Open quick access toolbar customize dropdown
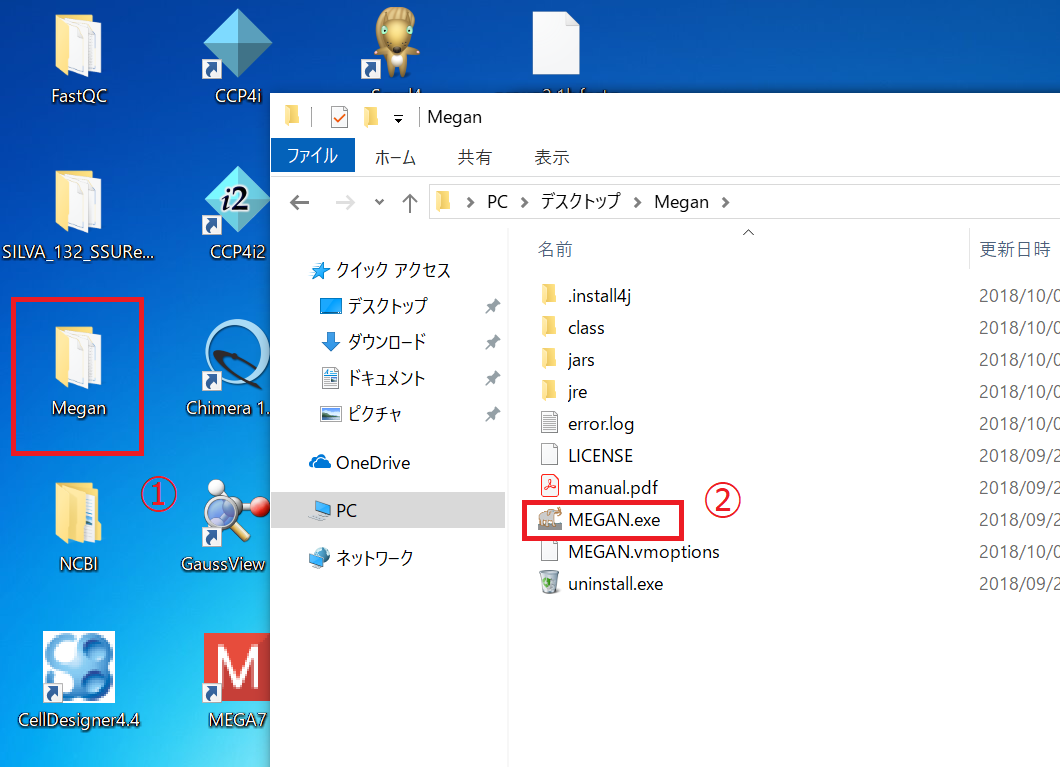The height and width of the screenshot is (767, 1060). pos(399,119)
